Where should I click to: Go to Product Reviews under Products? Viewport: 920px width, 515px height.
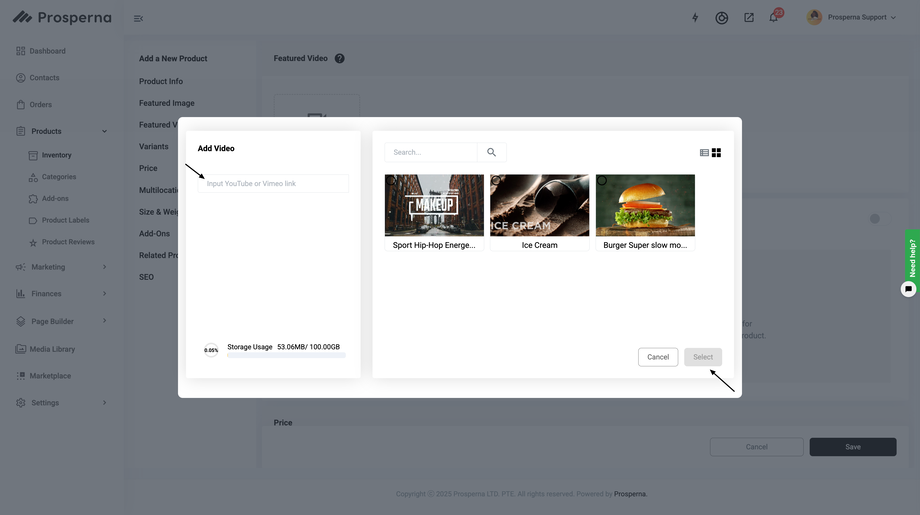click(61, 242)
